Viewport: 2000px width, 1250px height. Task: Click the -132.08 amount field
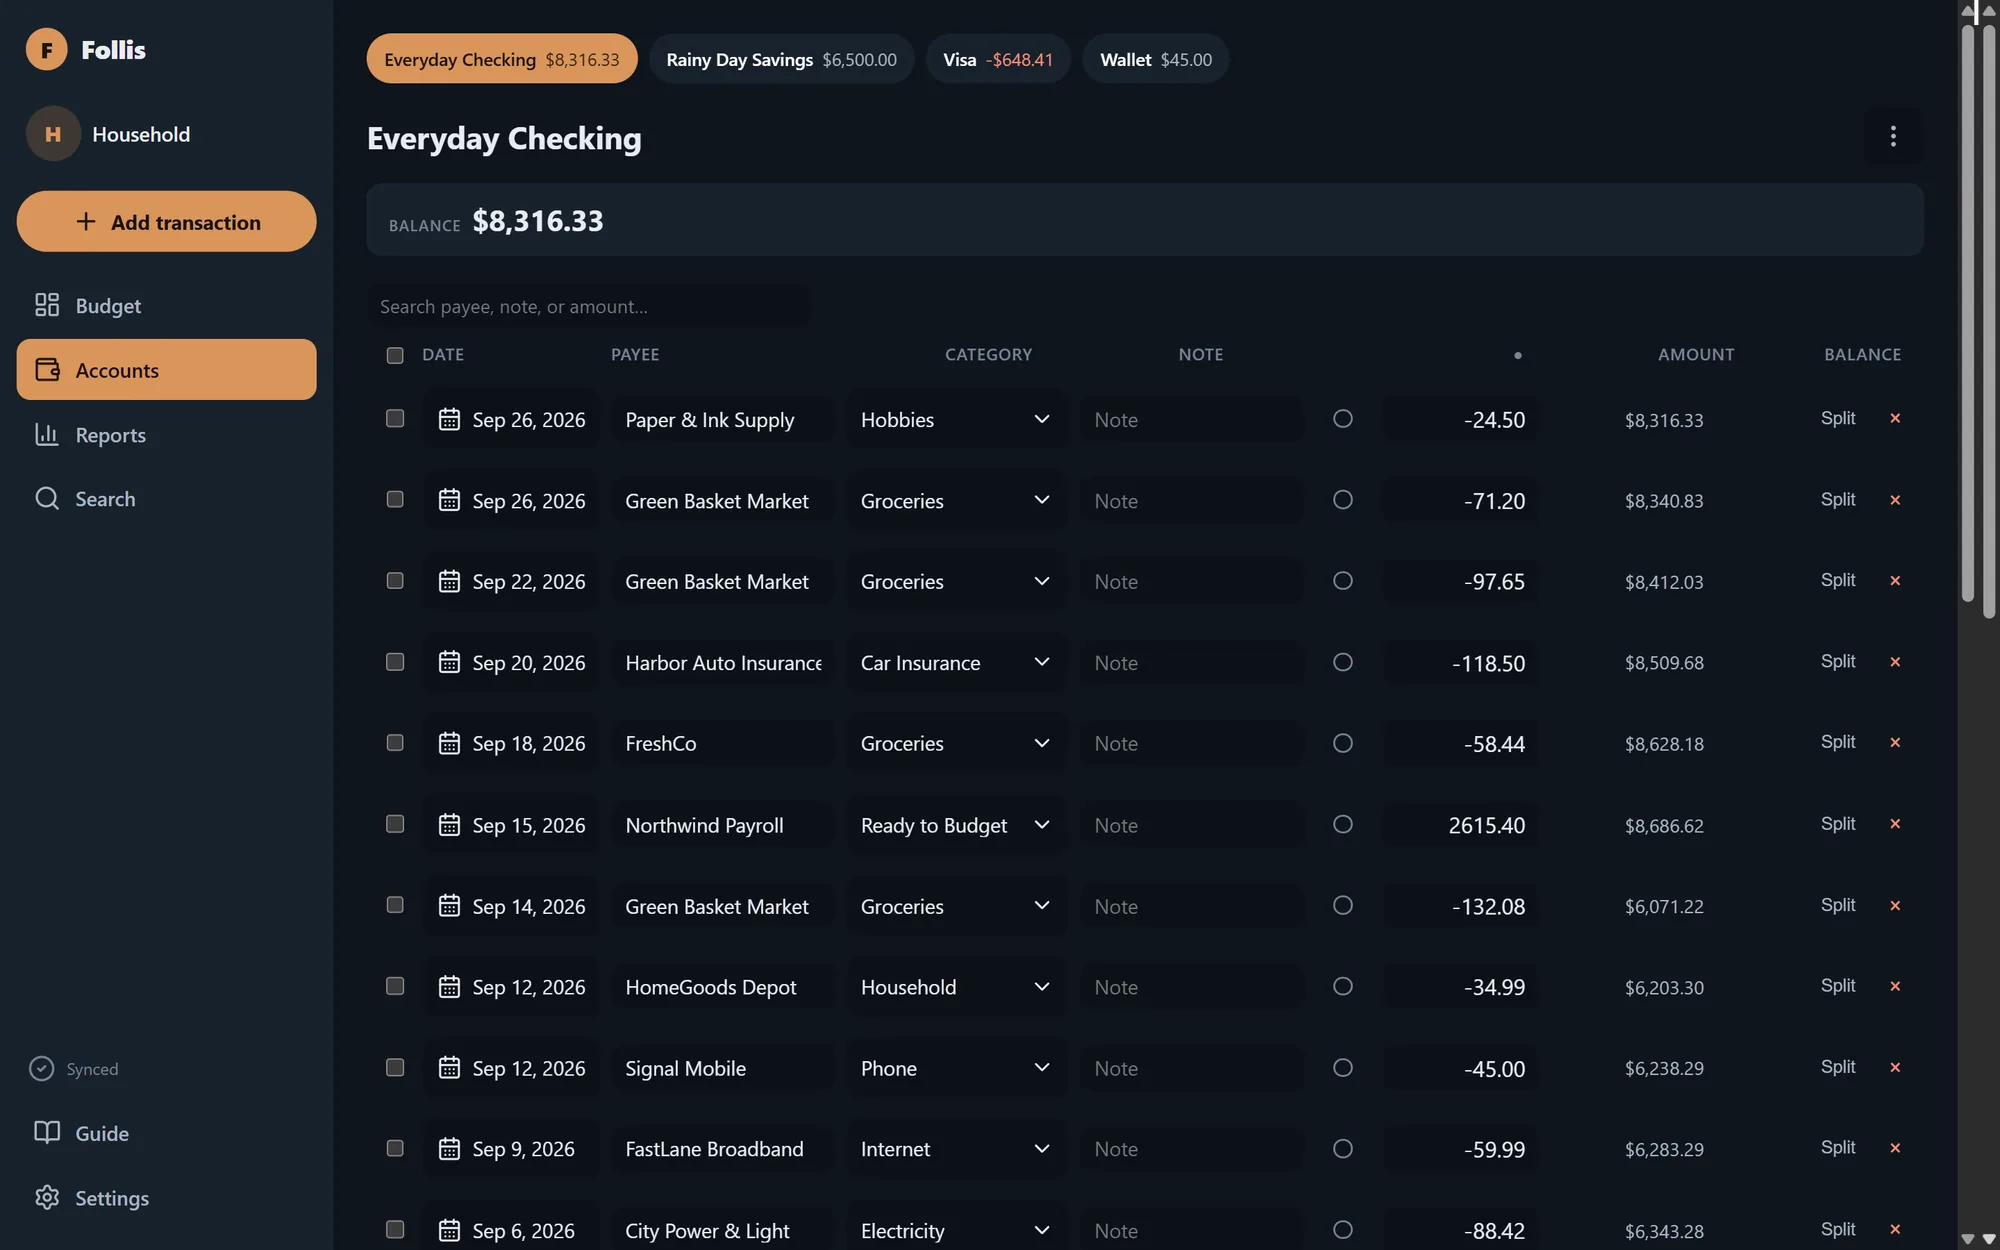(x=1460, y=906)
